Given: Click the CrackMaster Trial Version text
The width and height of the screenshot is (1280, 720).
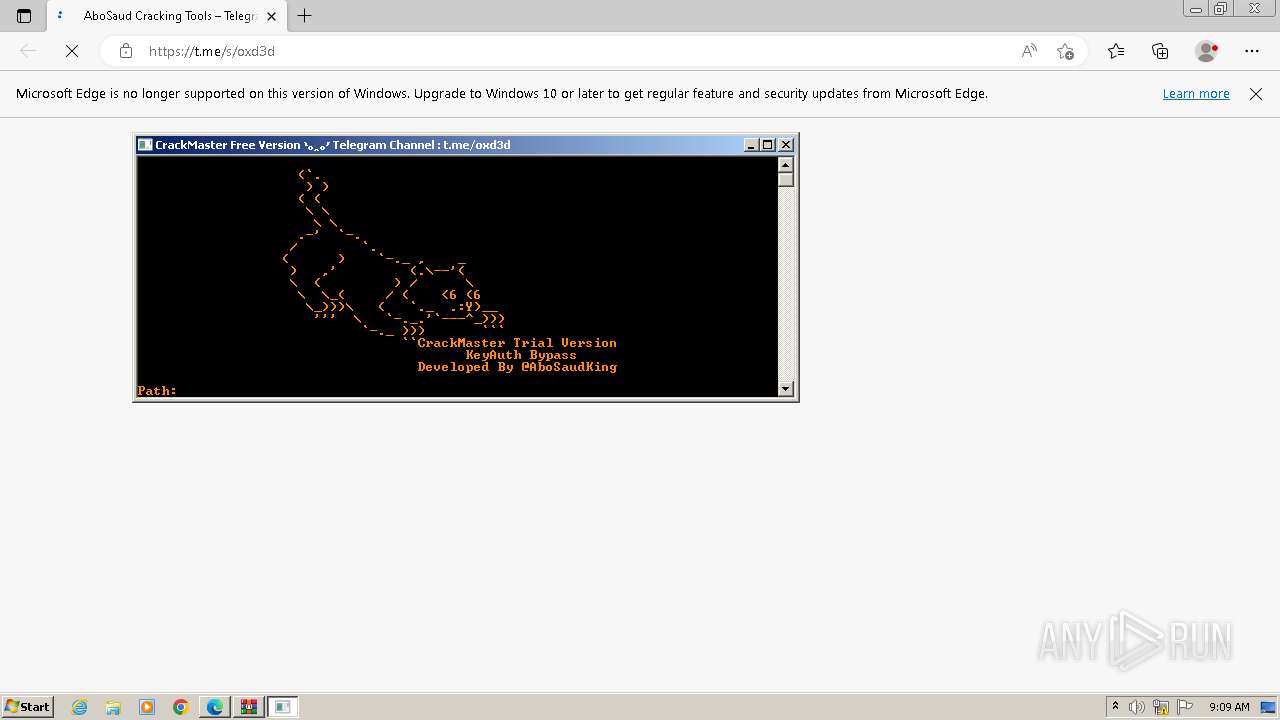Looking at the screenshot, I should click(x=517, y=343).
